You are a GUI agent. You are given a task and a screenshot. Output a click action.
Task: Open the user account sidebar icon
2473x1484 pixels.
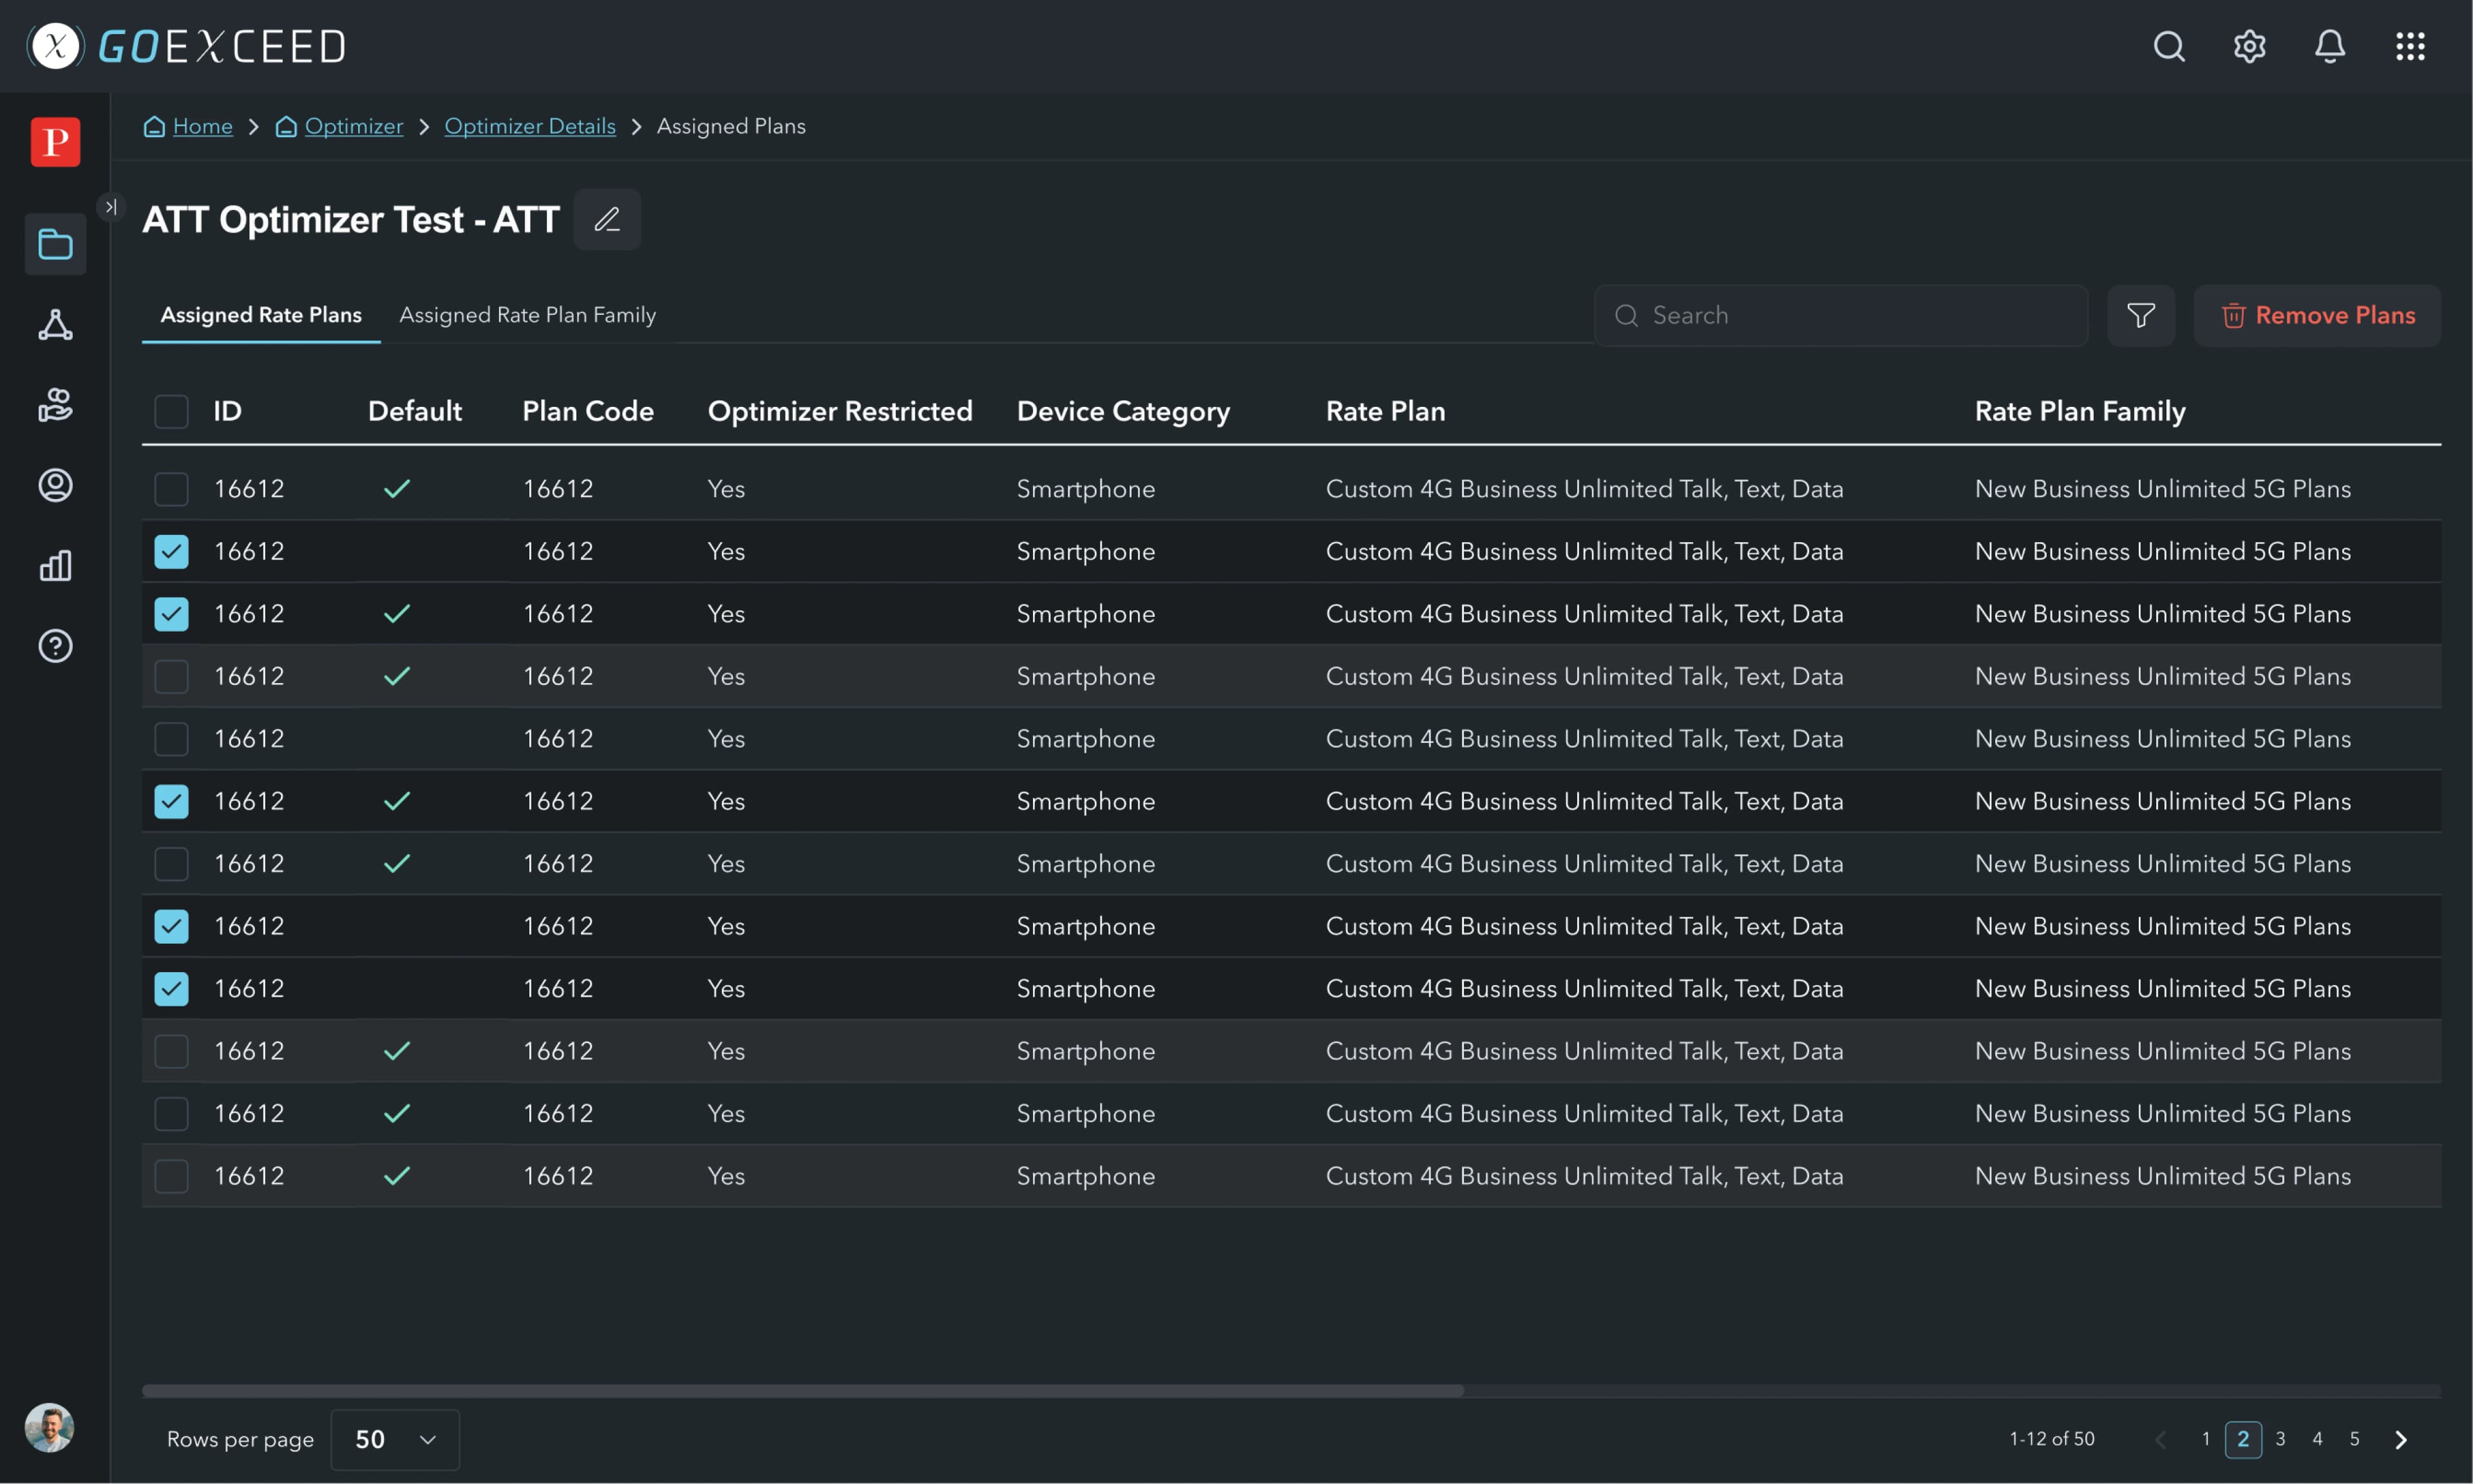coord(55,485)
